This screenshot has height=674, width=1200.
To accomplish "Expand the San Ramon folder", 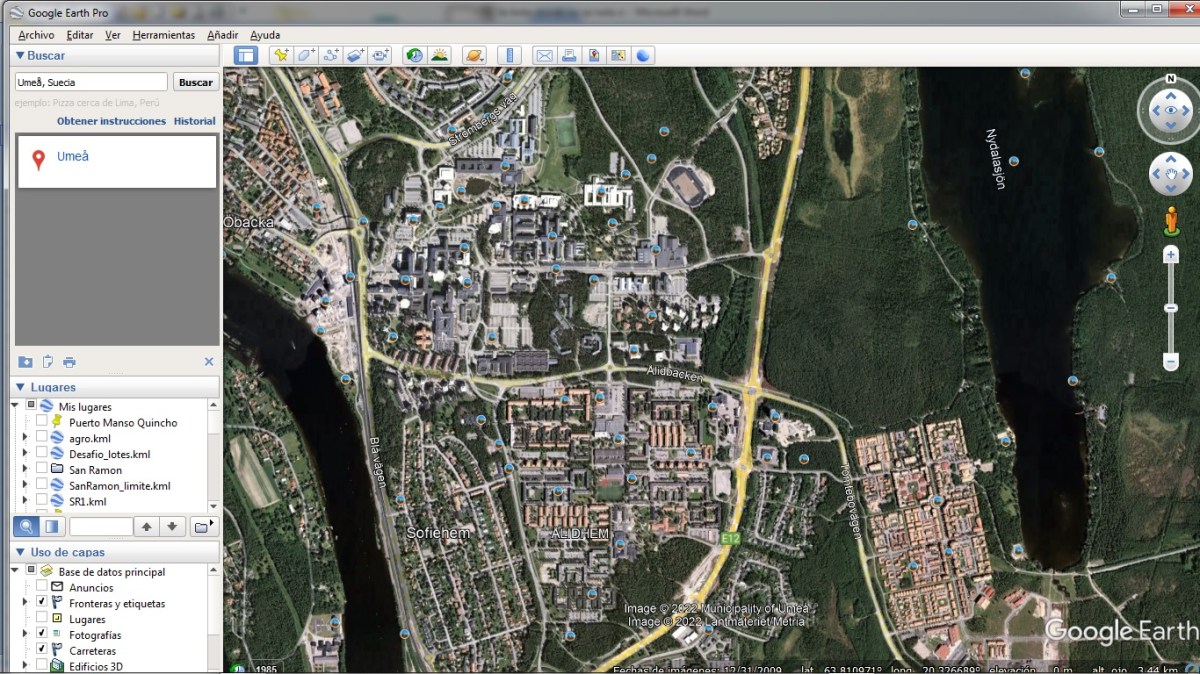I will (x=25, y=470).
